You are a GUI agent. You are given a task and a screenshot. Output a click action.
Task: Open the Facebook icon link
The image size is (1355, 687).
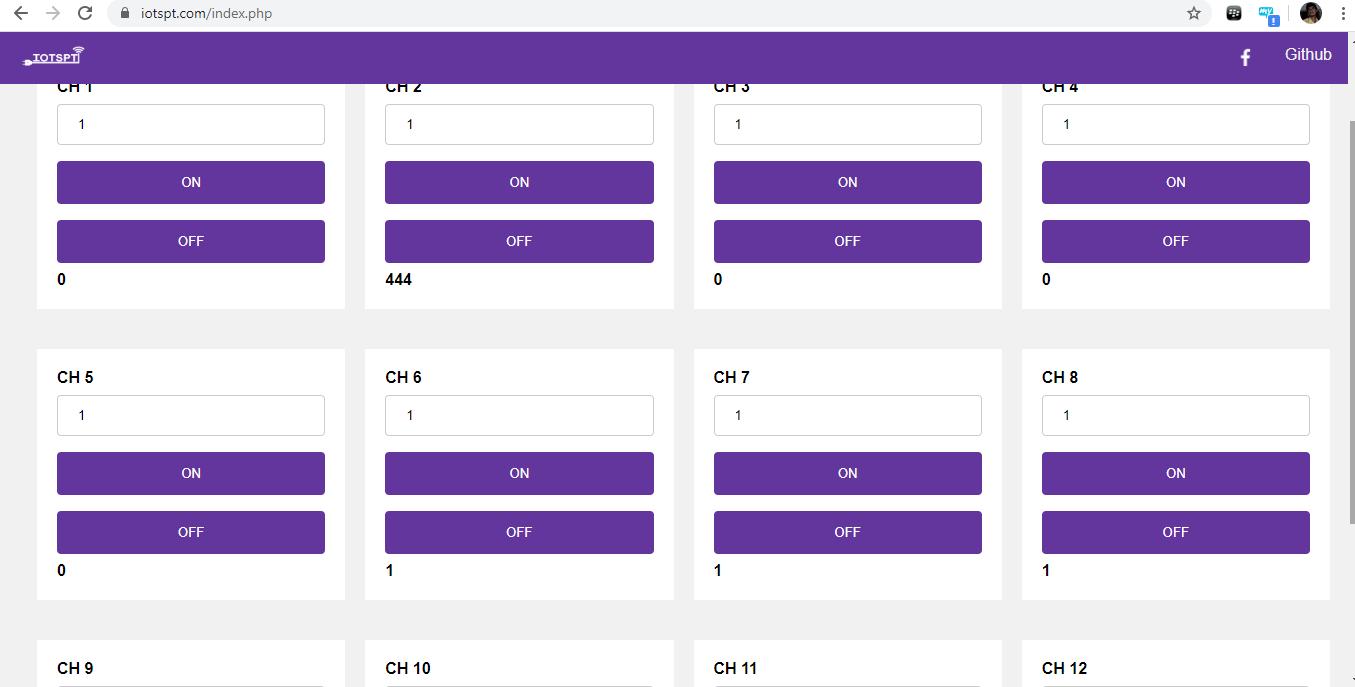click(x=1245, y=57)
